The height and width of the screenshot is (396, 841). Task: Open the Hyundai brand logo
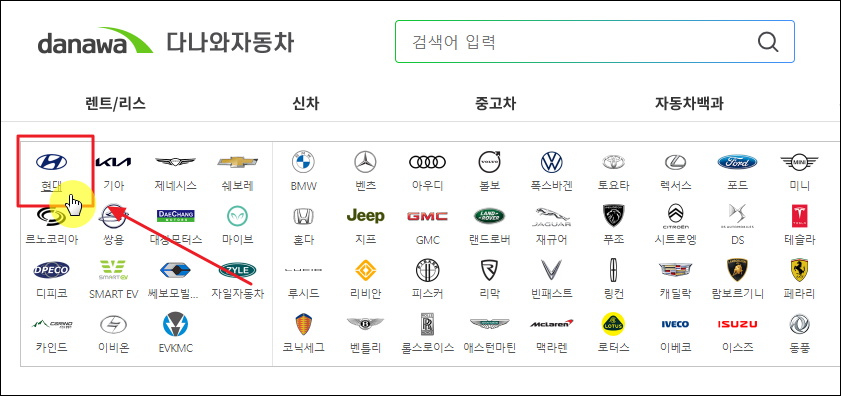pos(51,161)
